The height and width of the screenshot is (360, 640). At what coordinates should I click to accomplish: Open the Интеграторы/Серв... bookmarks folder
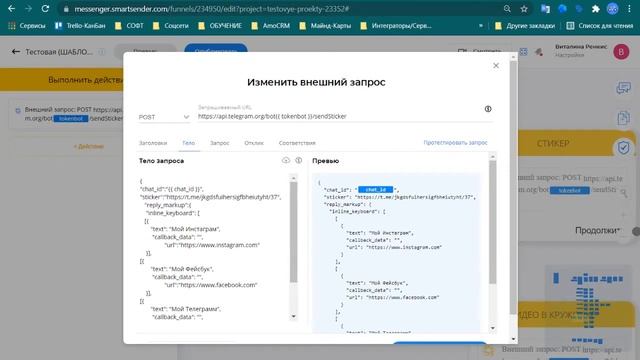(x=396, y=26)
